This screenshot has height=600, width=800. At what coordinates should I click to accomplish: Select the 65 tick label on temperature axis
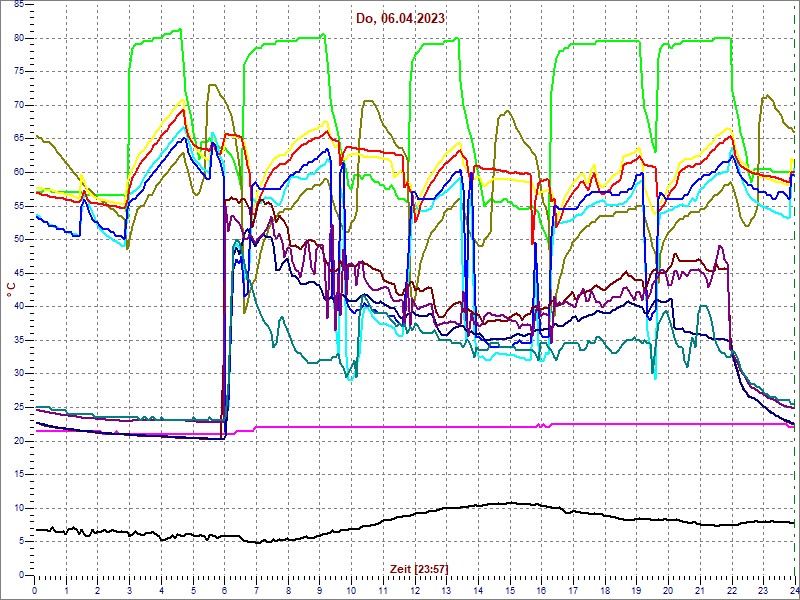[x=18, y=139]
